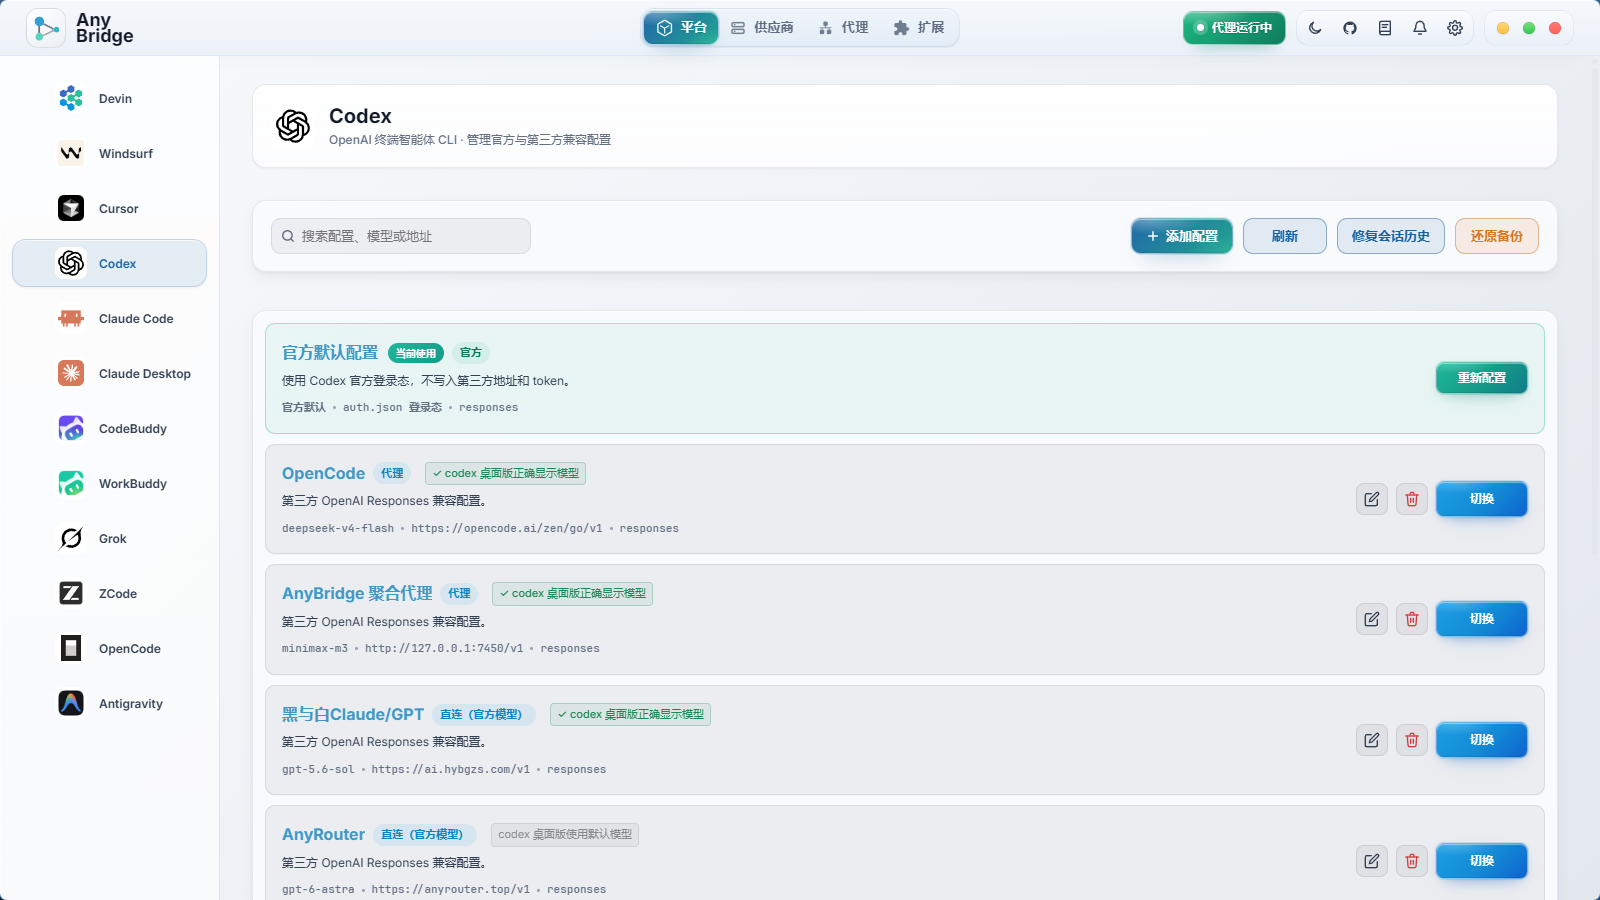The height and width of the screenshot is (900, 1600).
Task: Click 切换 for 黑与白Claude/GPT
Action: point(1482,740)
